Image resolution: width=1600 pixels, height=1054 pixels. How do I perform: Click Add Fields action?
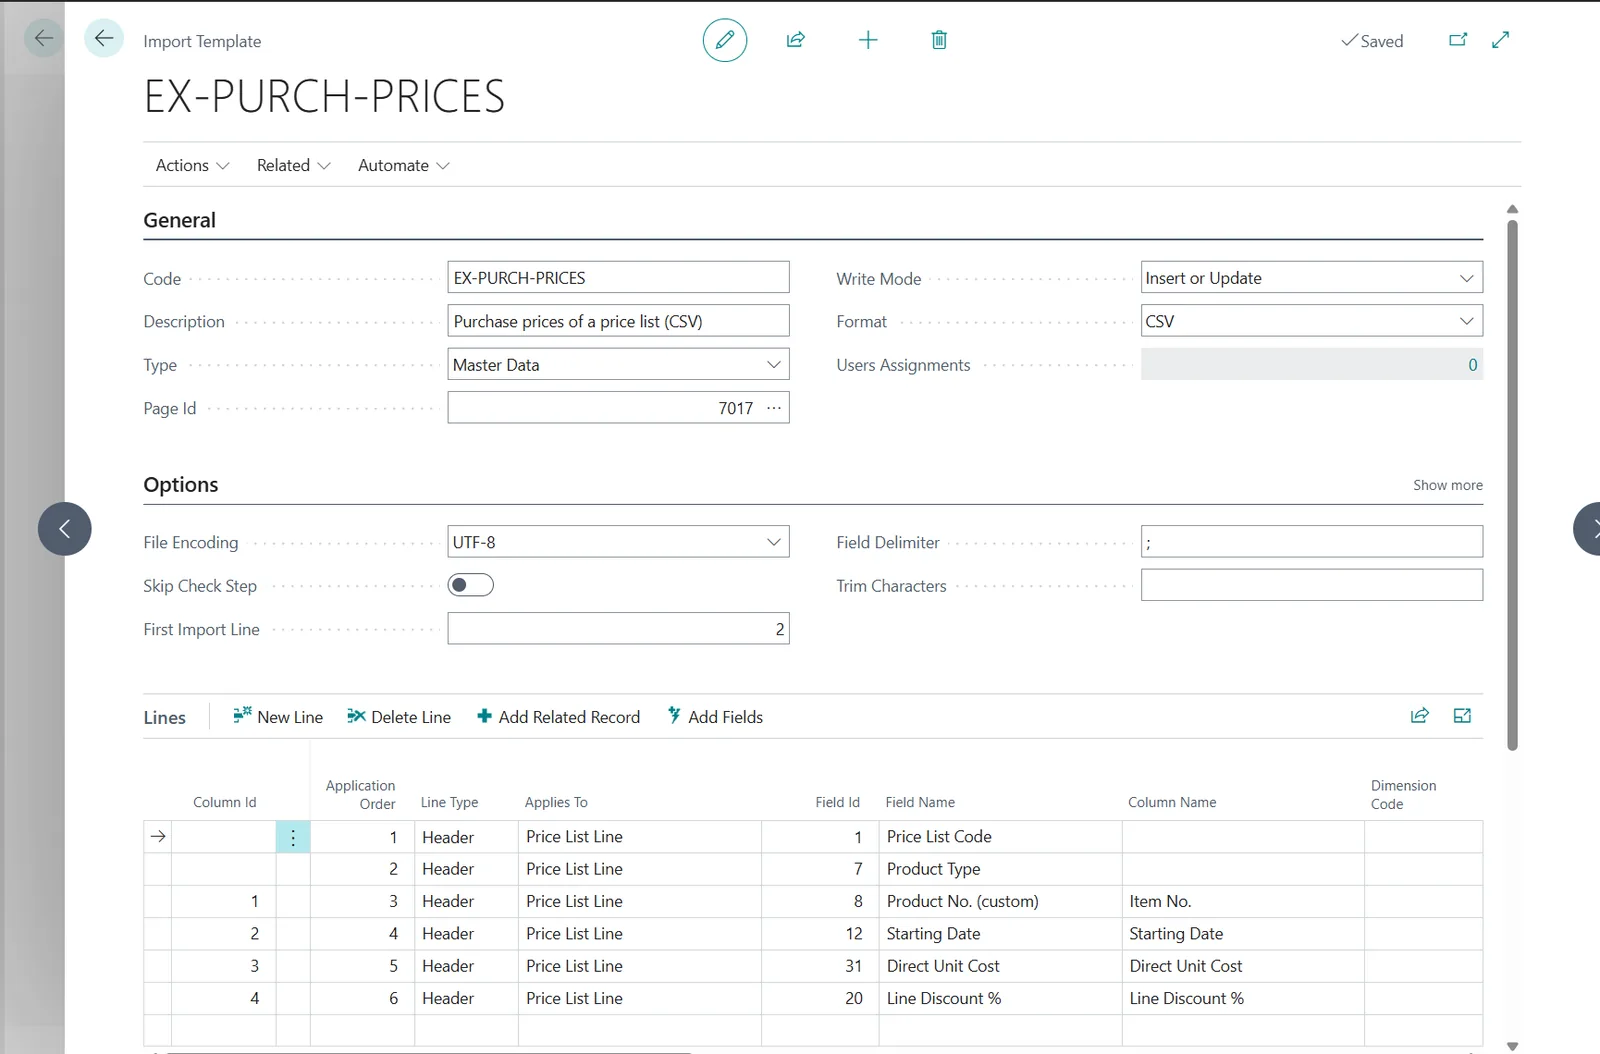click(x=715, y=717)
